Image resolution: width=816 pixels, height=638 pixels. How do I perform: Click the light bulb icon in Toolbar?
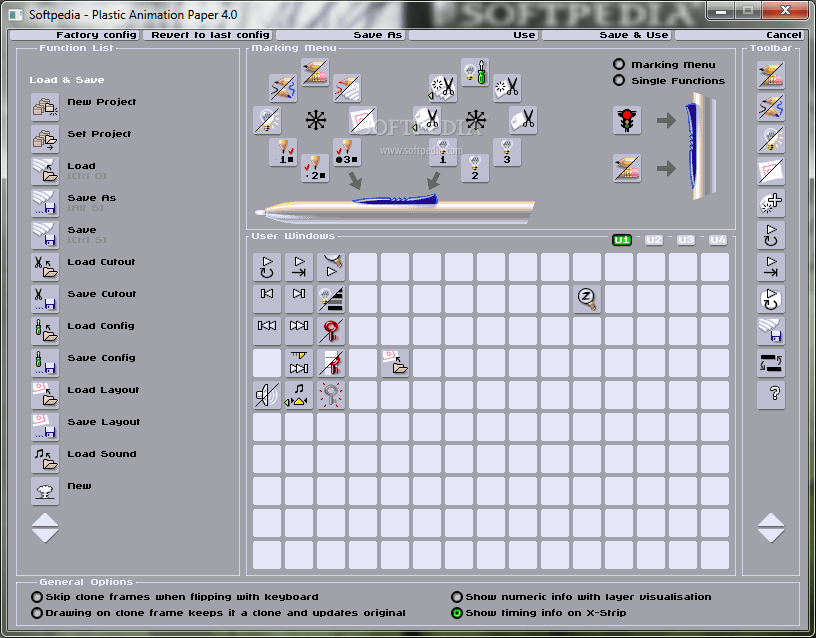click(x=771, y=139)
